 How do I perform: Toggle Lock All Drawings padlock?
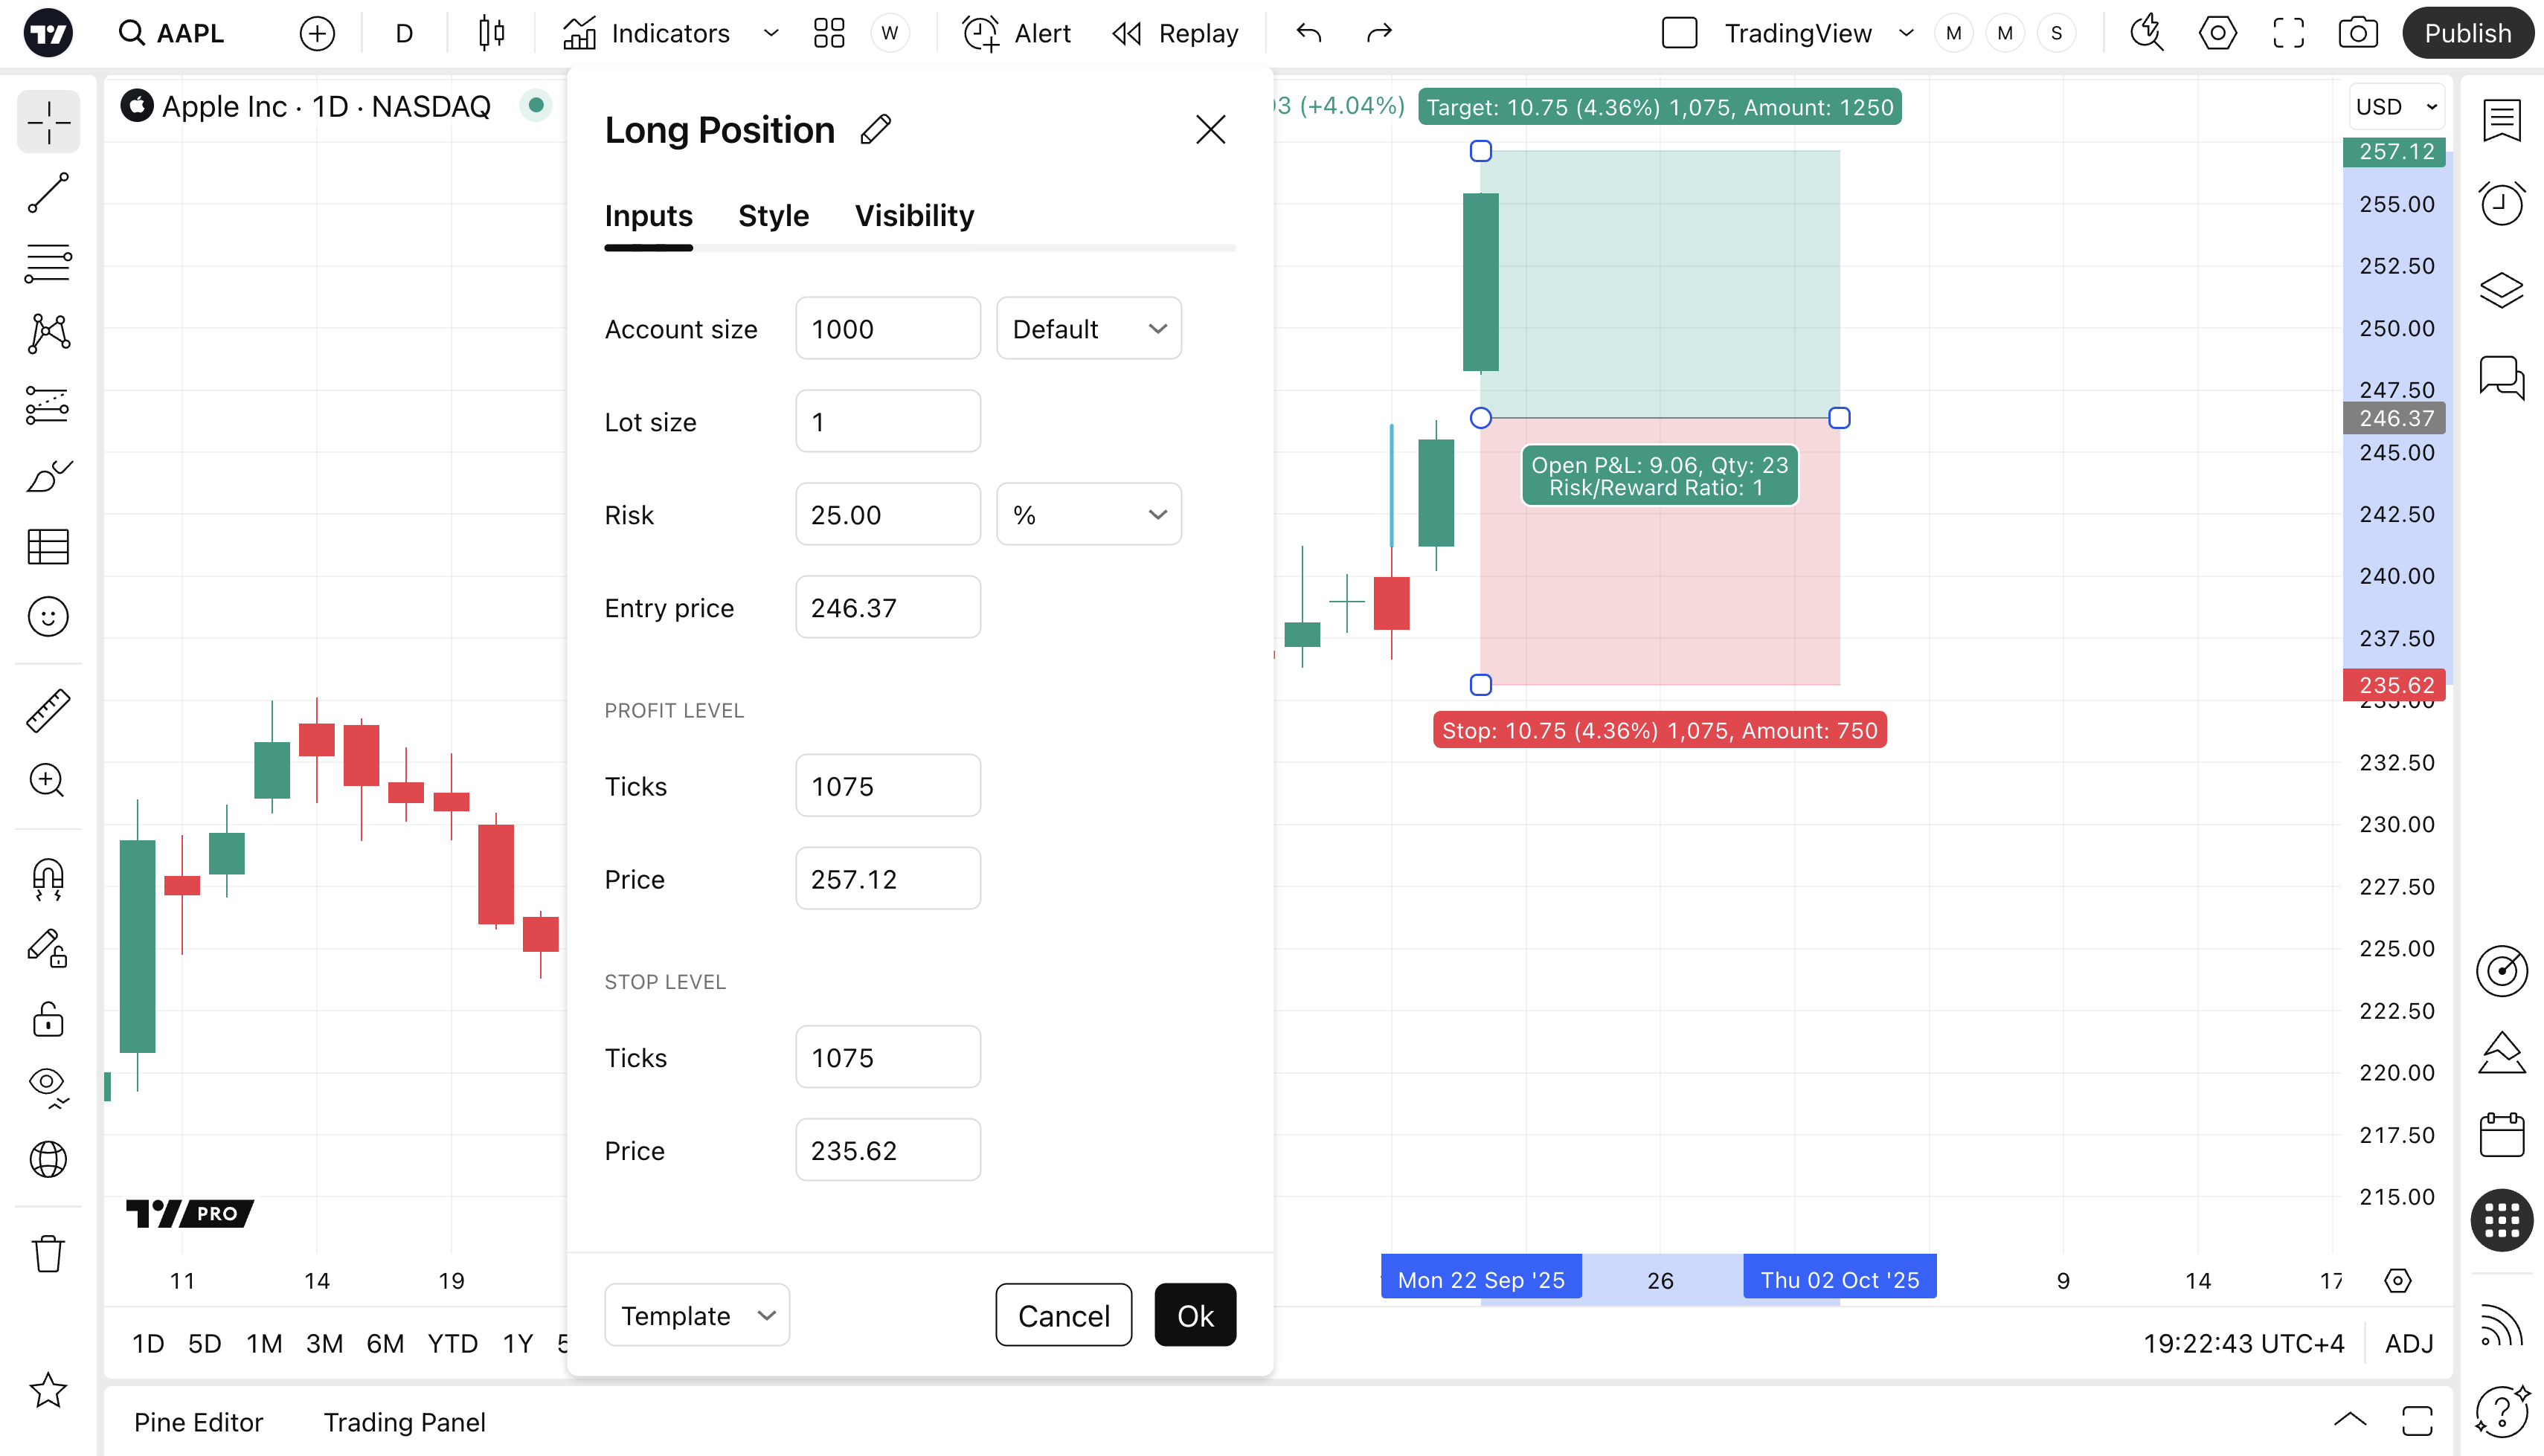pos(48,1020)
